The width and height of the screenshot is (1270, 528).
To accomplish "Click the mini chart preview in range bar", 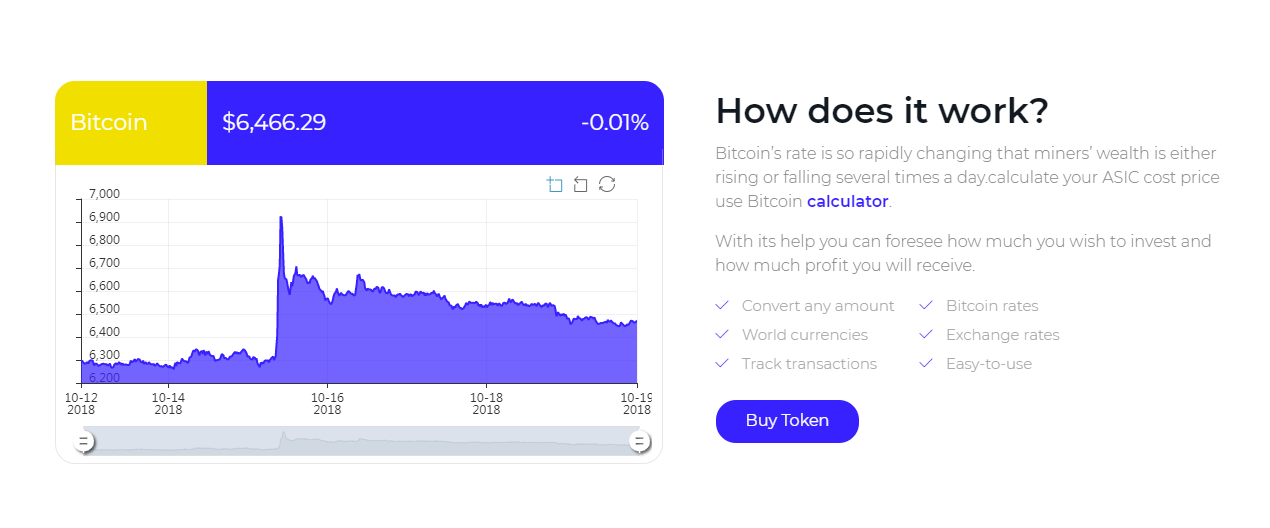I will (360, 441).
